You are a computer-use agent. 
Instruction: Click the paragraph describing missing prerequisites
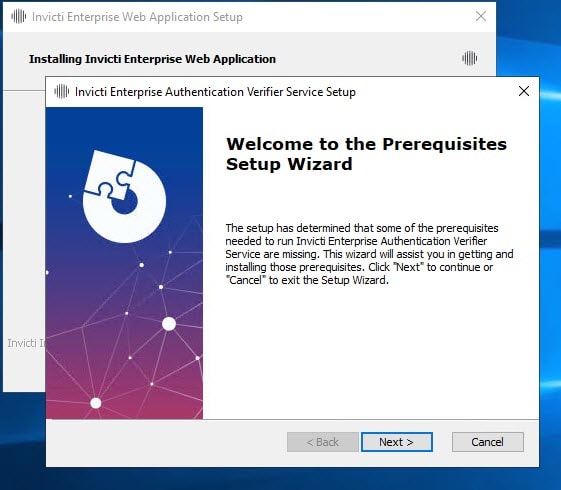369,254
